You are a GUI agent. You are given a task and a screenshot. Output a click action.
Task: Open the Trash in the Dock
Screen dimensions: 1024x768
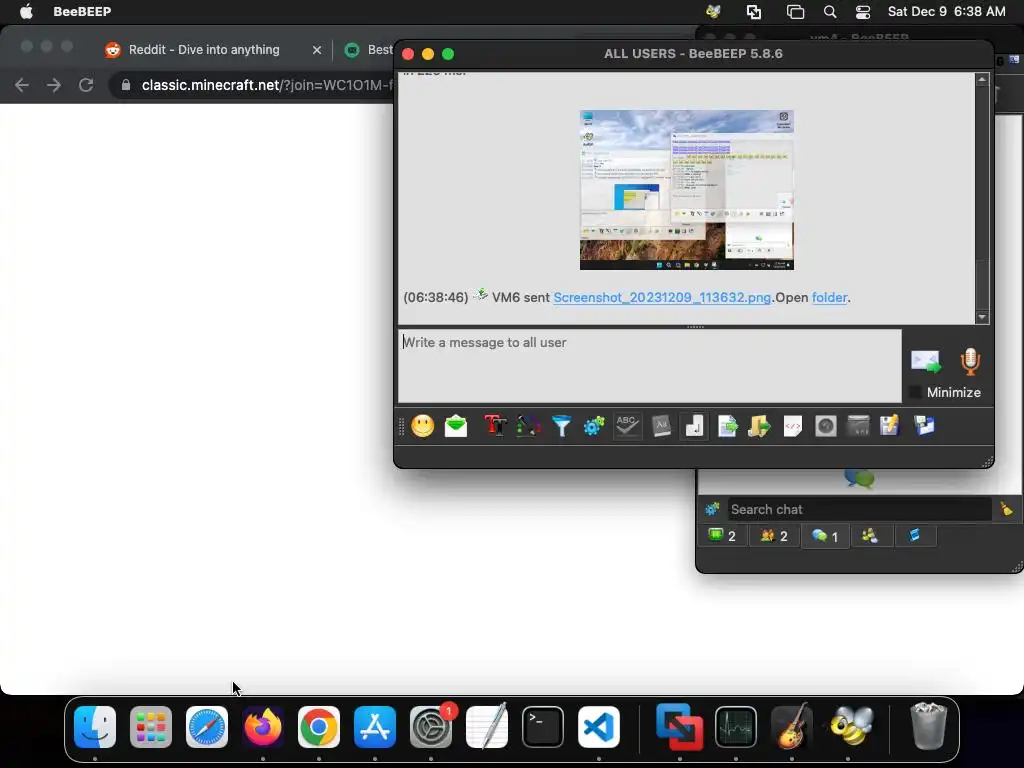tap(928, 726)
